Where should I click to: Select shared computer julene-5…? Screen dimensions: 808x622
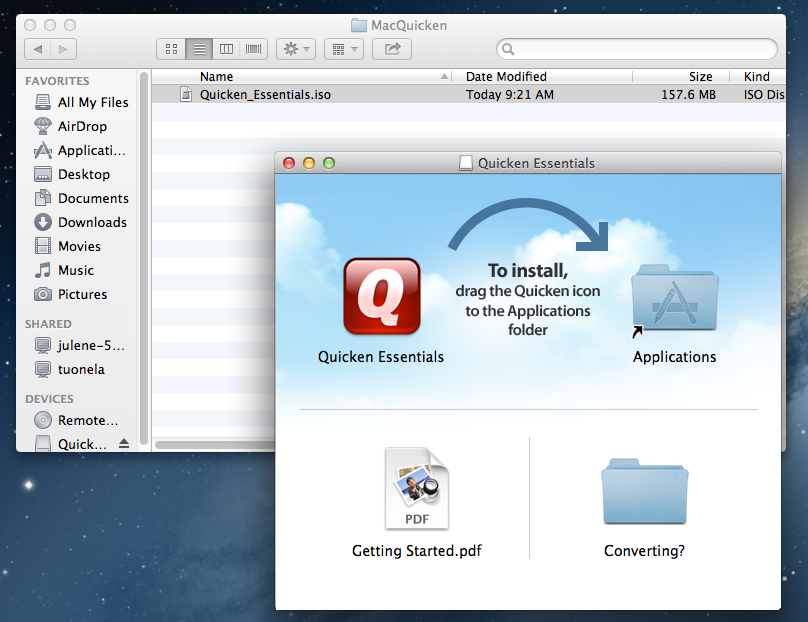click(79, 345)
